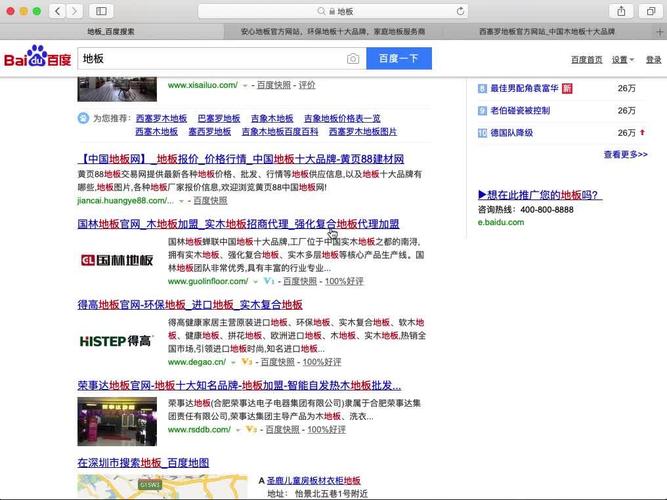Click rank 10 icon beside 德国队降级

(482, 133)
